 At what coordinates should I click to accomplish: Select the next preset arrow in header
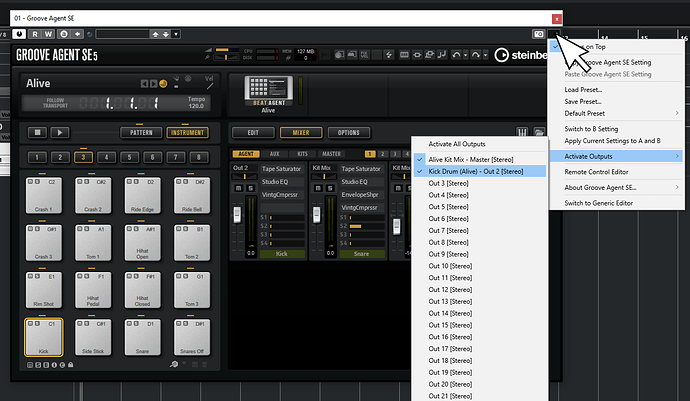pyautogui.click(x=165, y=34)
